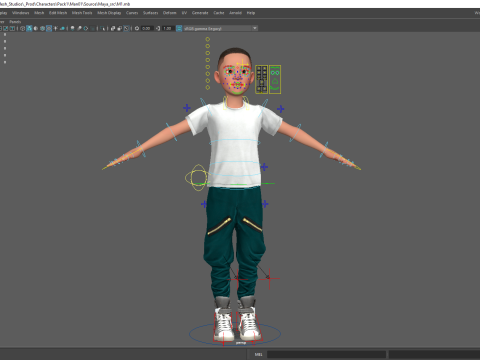
Task: Open the Mesh Tools menu
Action: tap(82, 13)
